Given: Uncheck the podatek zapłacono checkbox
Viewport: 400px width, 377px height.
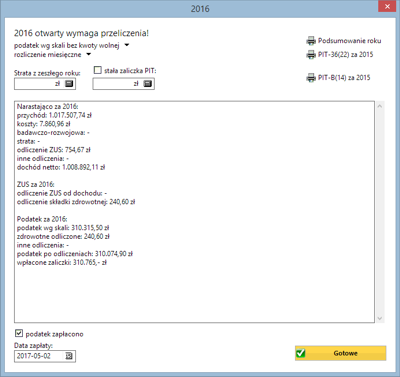Looking at the screenshot, I should coord(19,333).
